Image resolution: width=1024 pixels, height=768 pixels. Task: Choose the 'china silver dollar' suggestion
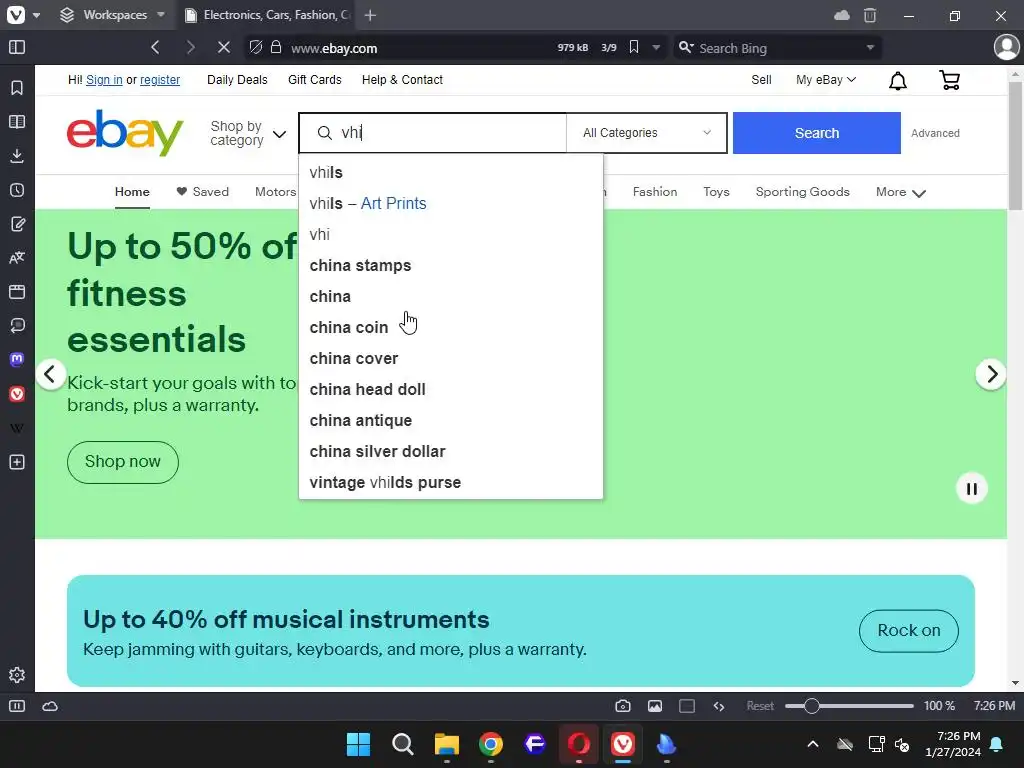[451, 451]
